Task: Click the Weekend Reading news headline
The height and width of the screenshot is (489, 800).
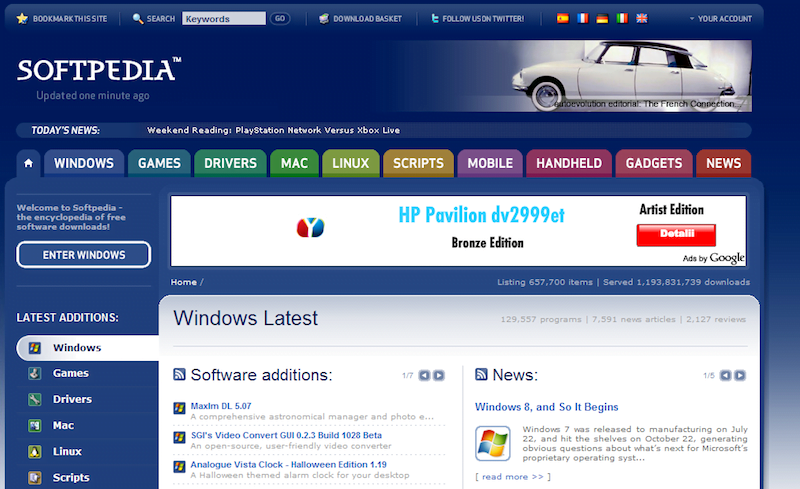Action: (x=273, y=131)
